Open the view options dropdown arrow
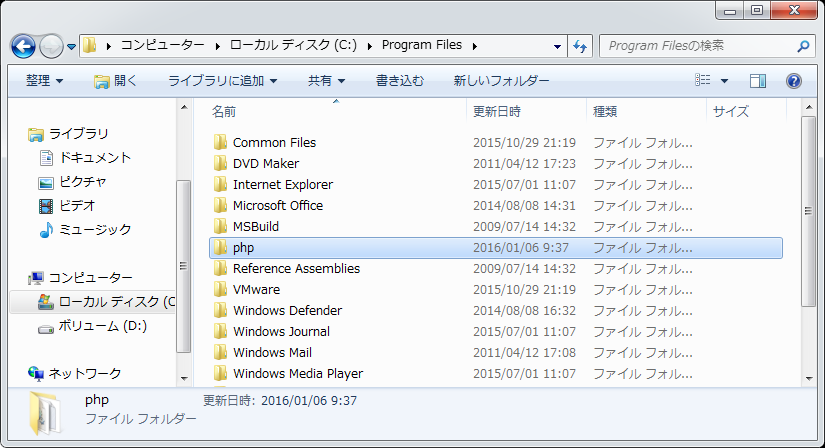This screenshot has height=448, width=825. tap(725, 80)
